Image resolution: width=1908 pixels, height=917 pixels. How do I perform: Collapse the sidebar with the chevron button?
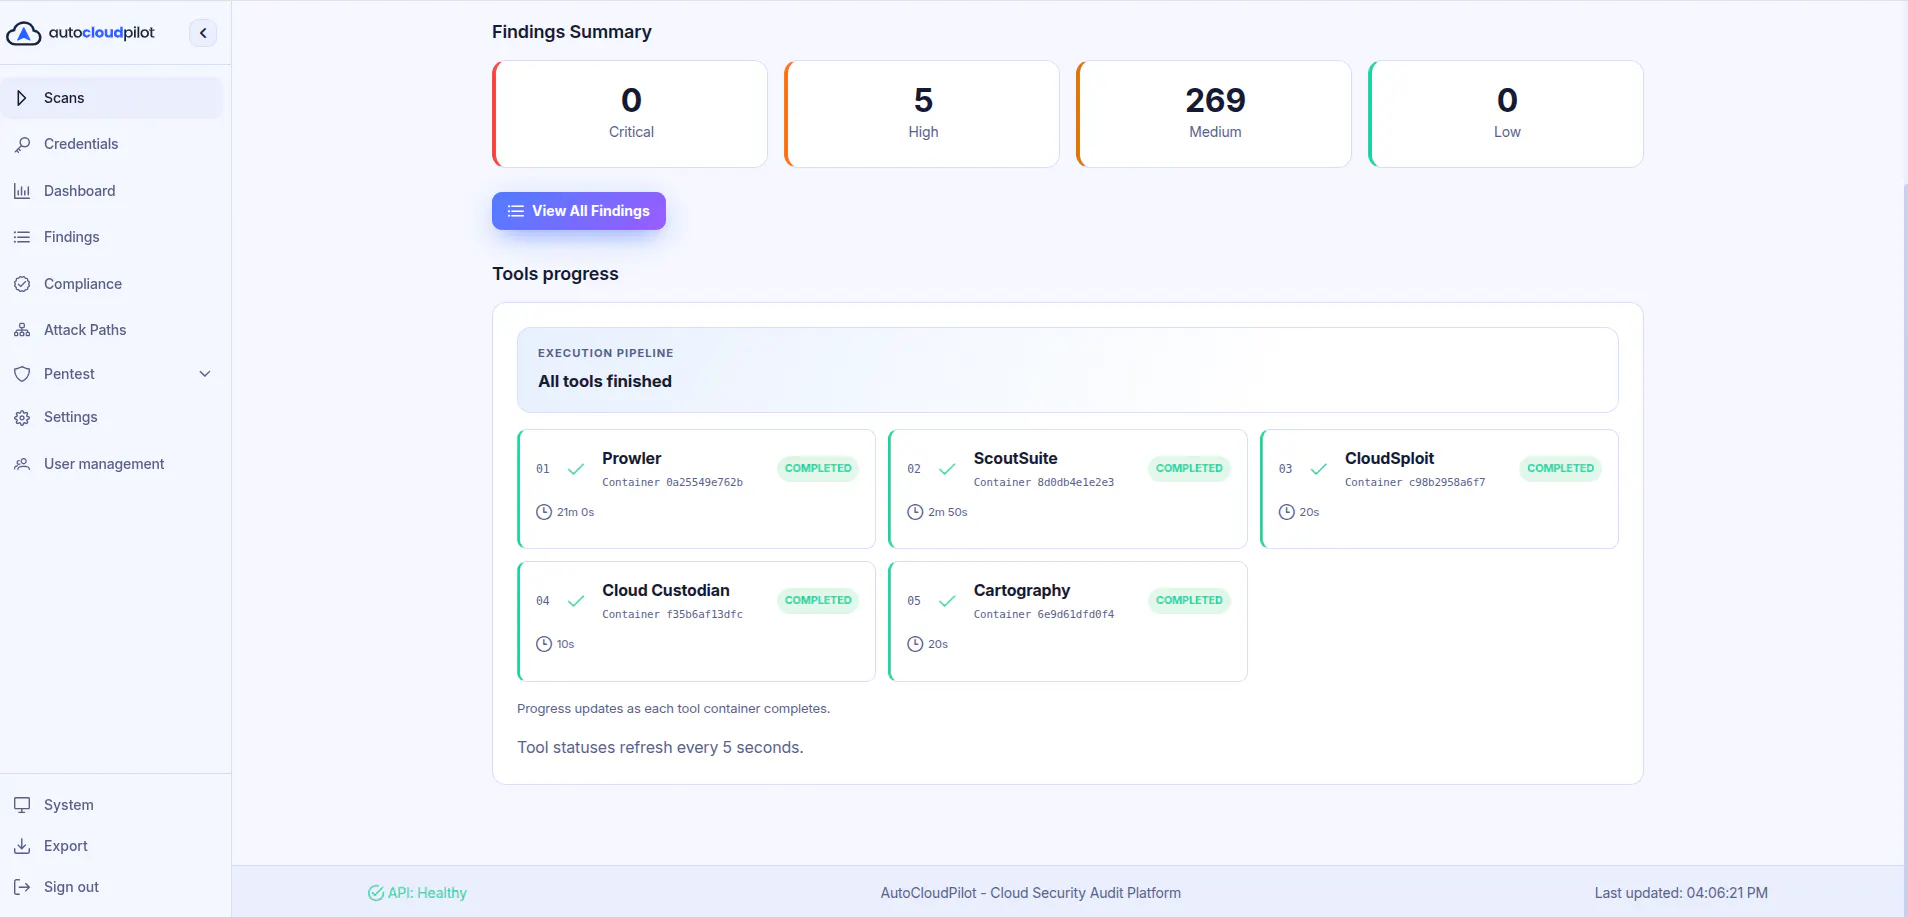tap(203, 33)
